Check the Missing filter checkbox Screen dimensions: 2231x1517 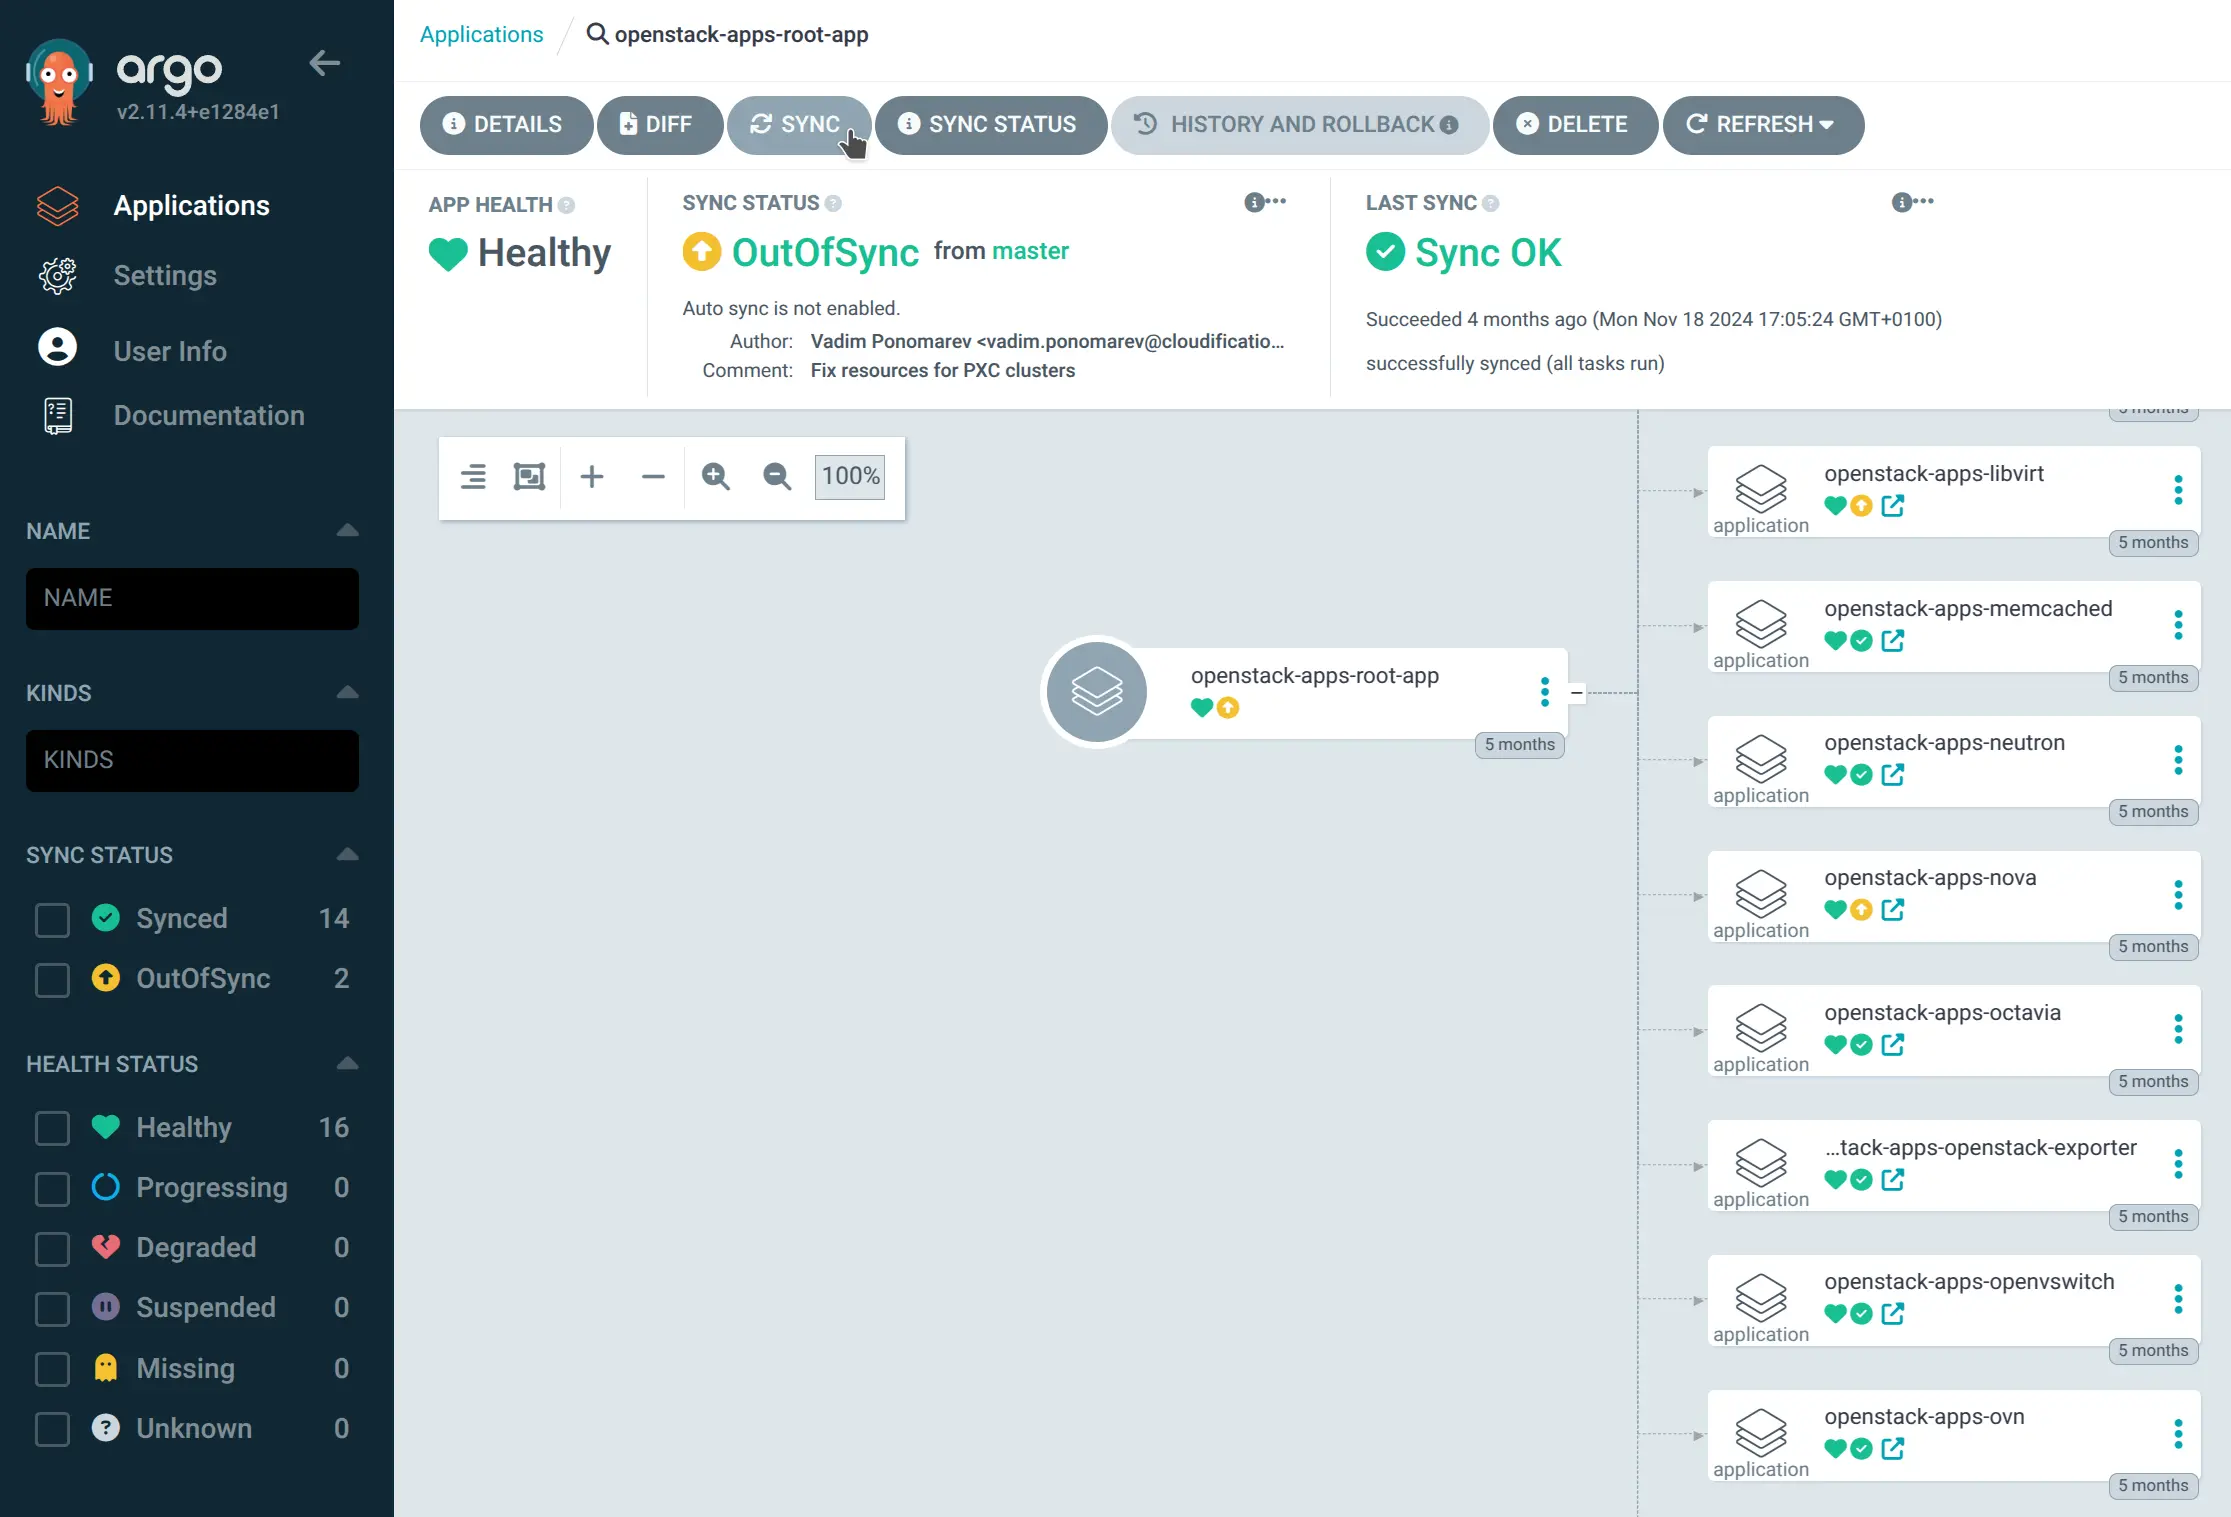pyautogui.click(x=52, y=1369)
